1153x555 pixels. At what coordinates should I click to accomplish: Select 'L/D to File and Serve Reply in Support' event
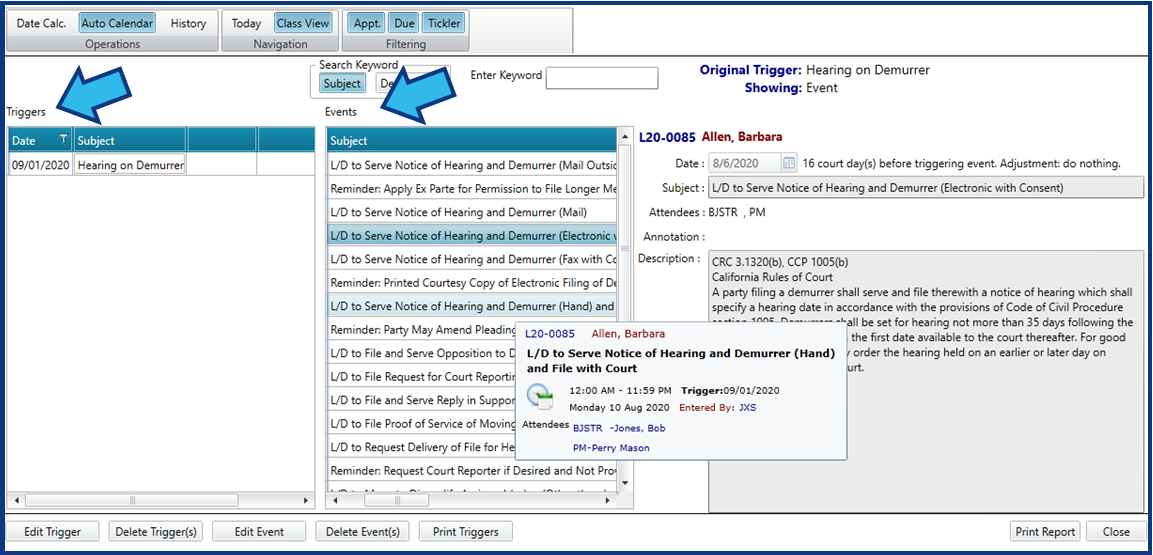point(422,400)
